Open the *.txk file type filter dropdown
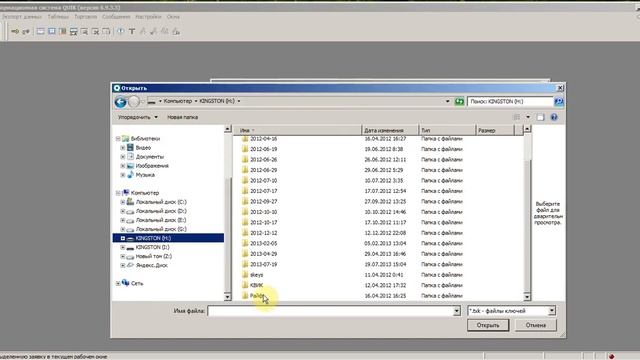Viewport: 640px width, 360px height. click(552, 311)
